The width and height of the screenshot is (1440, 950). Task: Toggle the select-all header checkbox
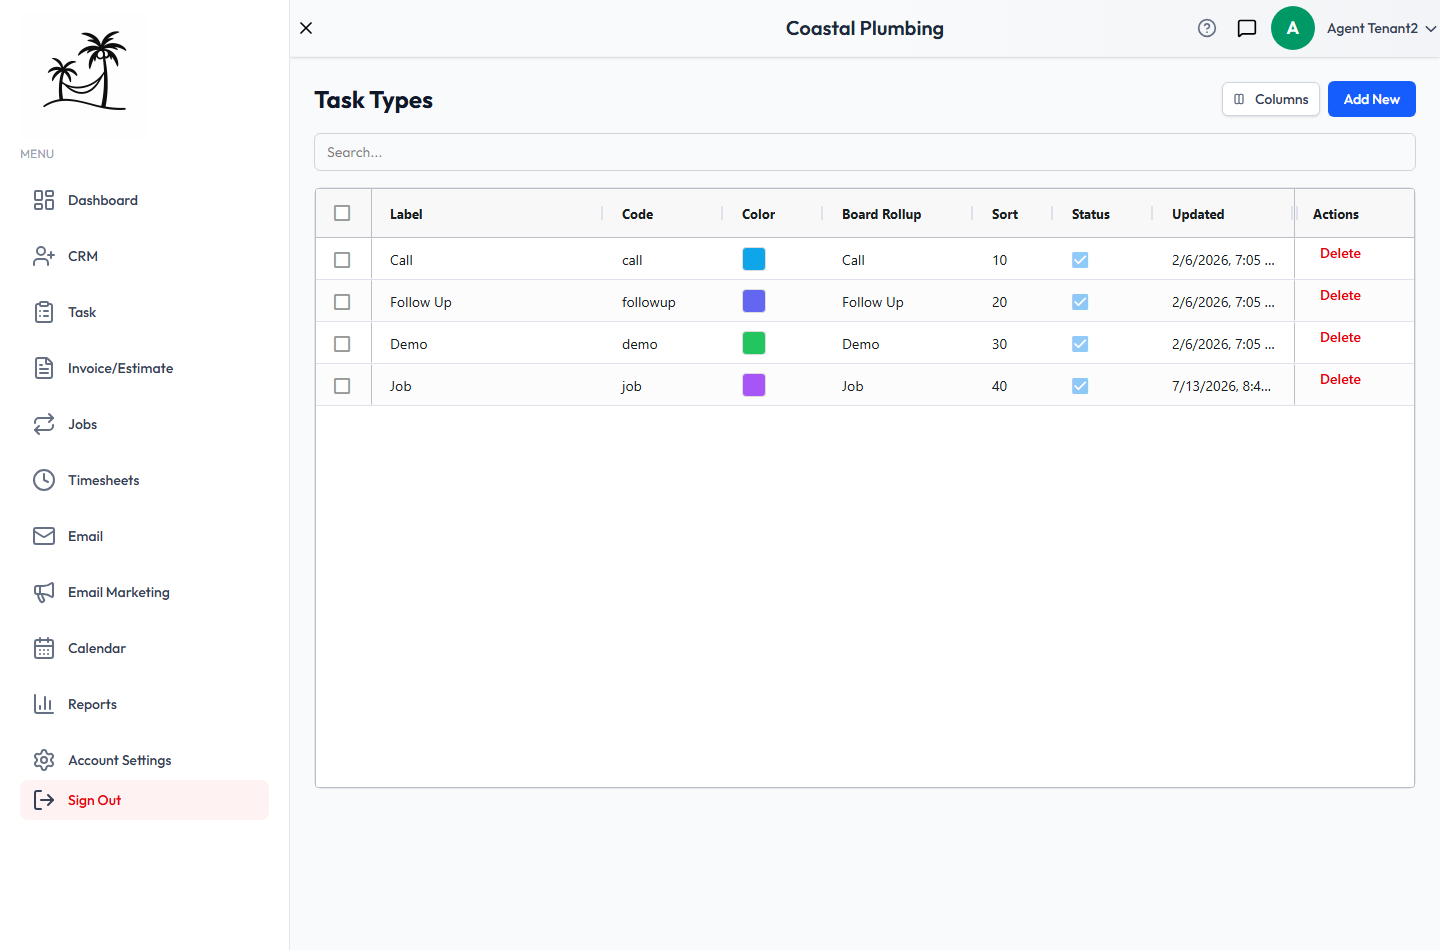pyautogui.click(x=342, y=213)
